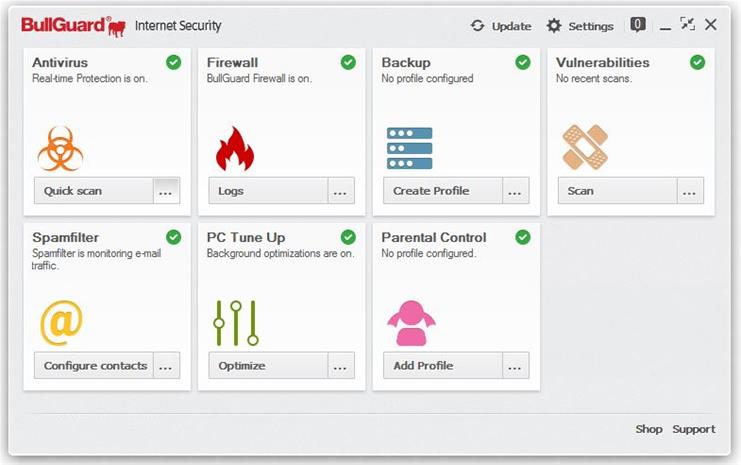This screenshot has height=465, width=741.
Task: Click the PC Tune Up sliders icon
Action: [x=236, y=323]
